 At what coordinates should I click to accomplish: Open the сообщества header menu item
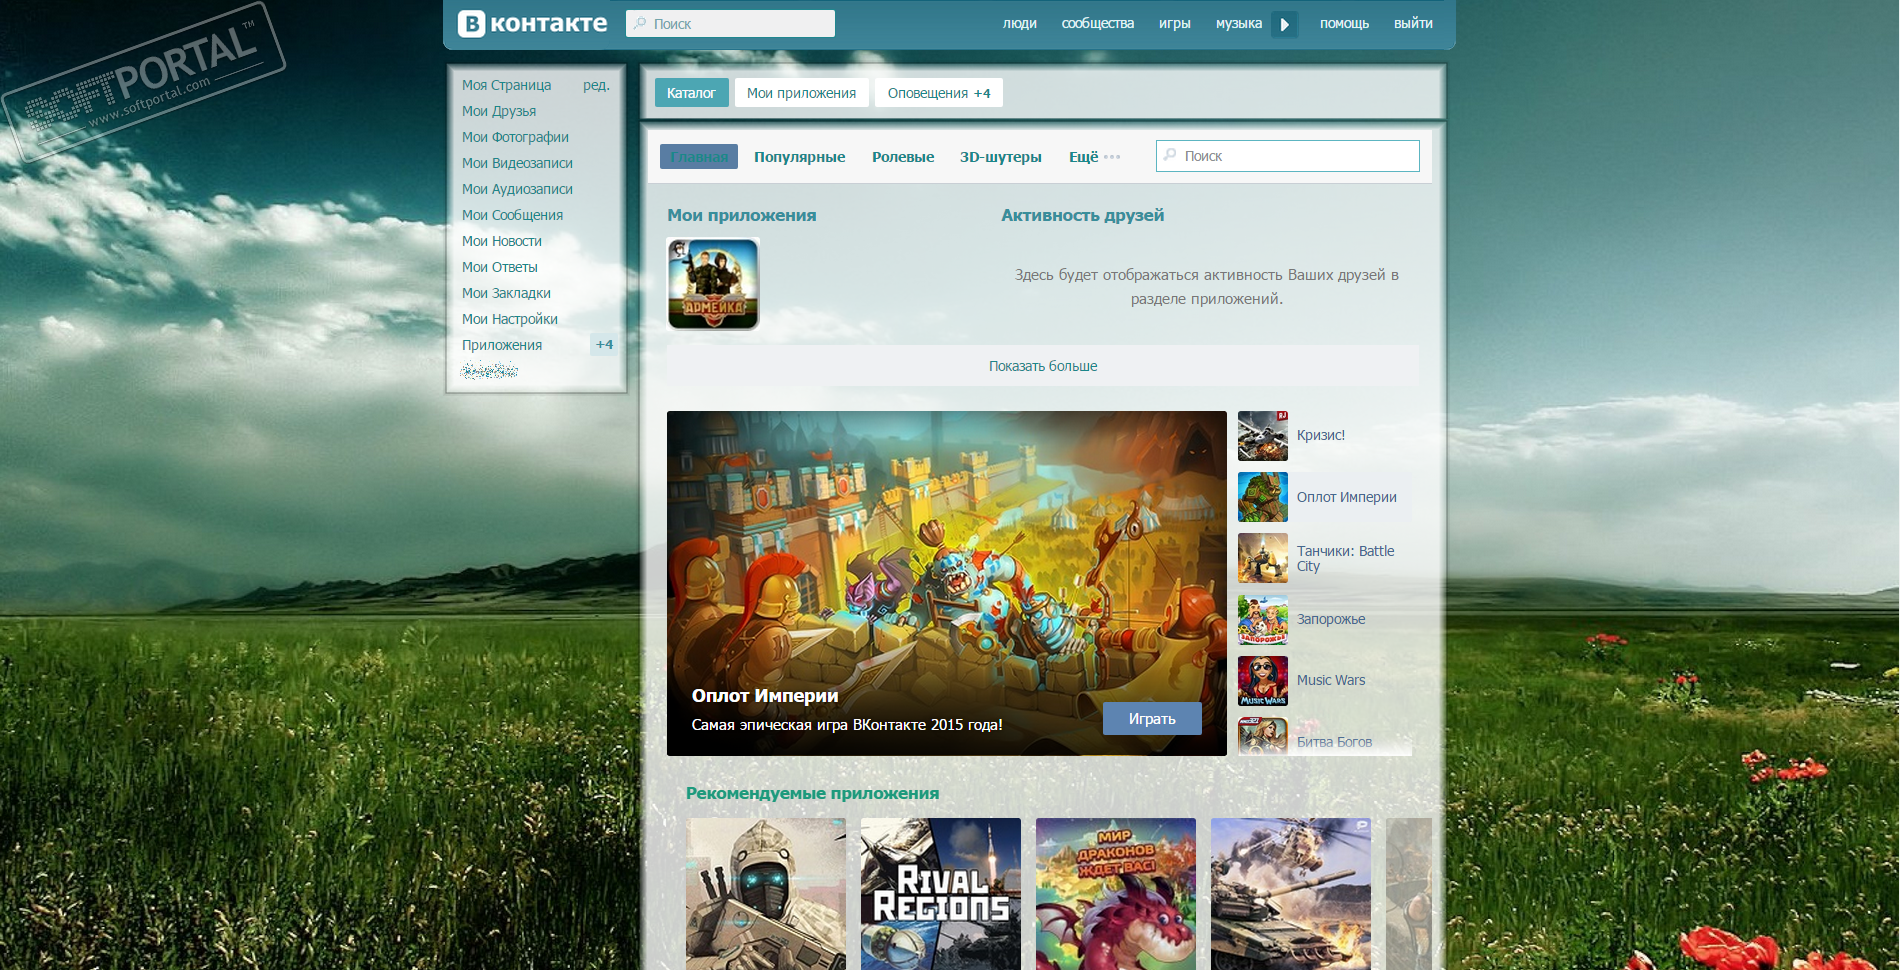click(1097, 23)
